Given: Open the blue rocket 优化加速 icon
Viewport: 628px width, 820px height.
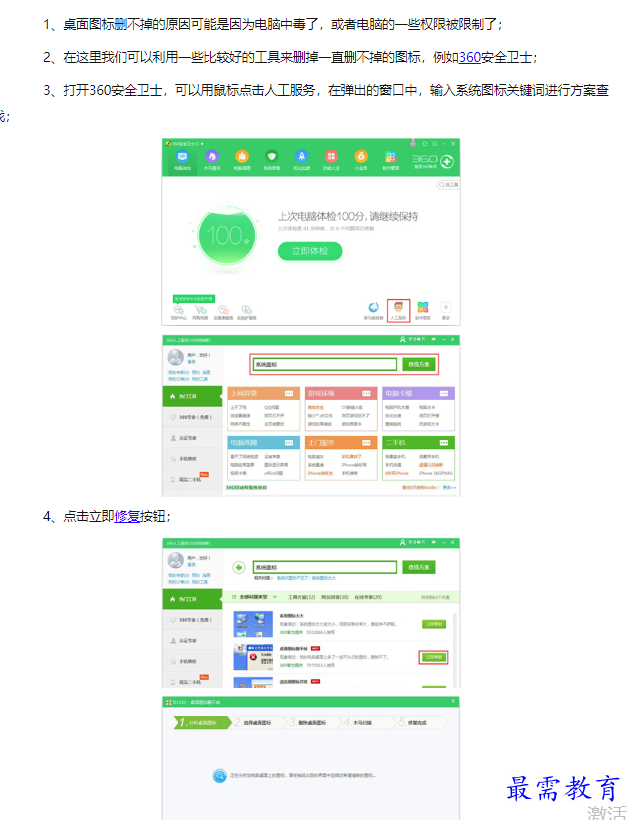Looking at the screenshot, I should [301, 156].
